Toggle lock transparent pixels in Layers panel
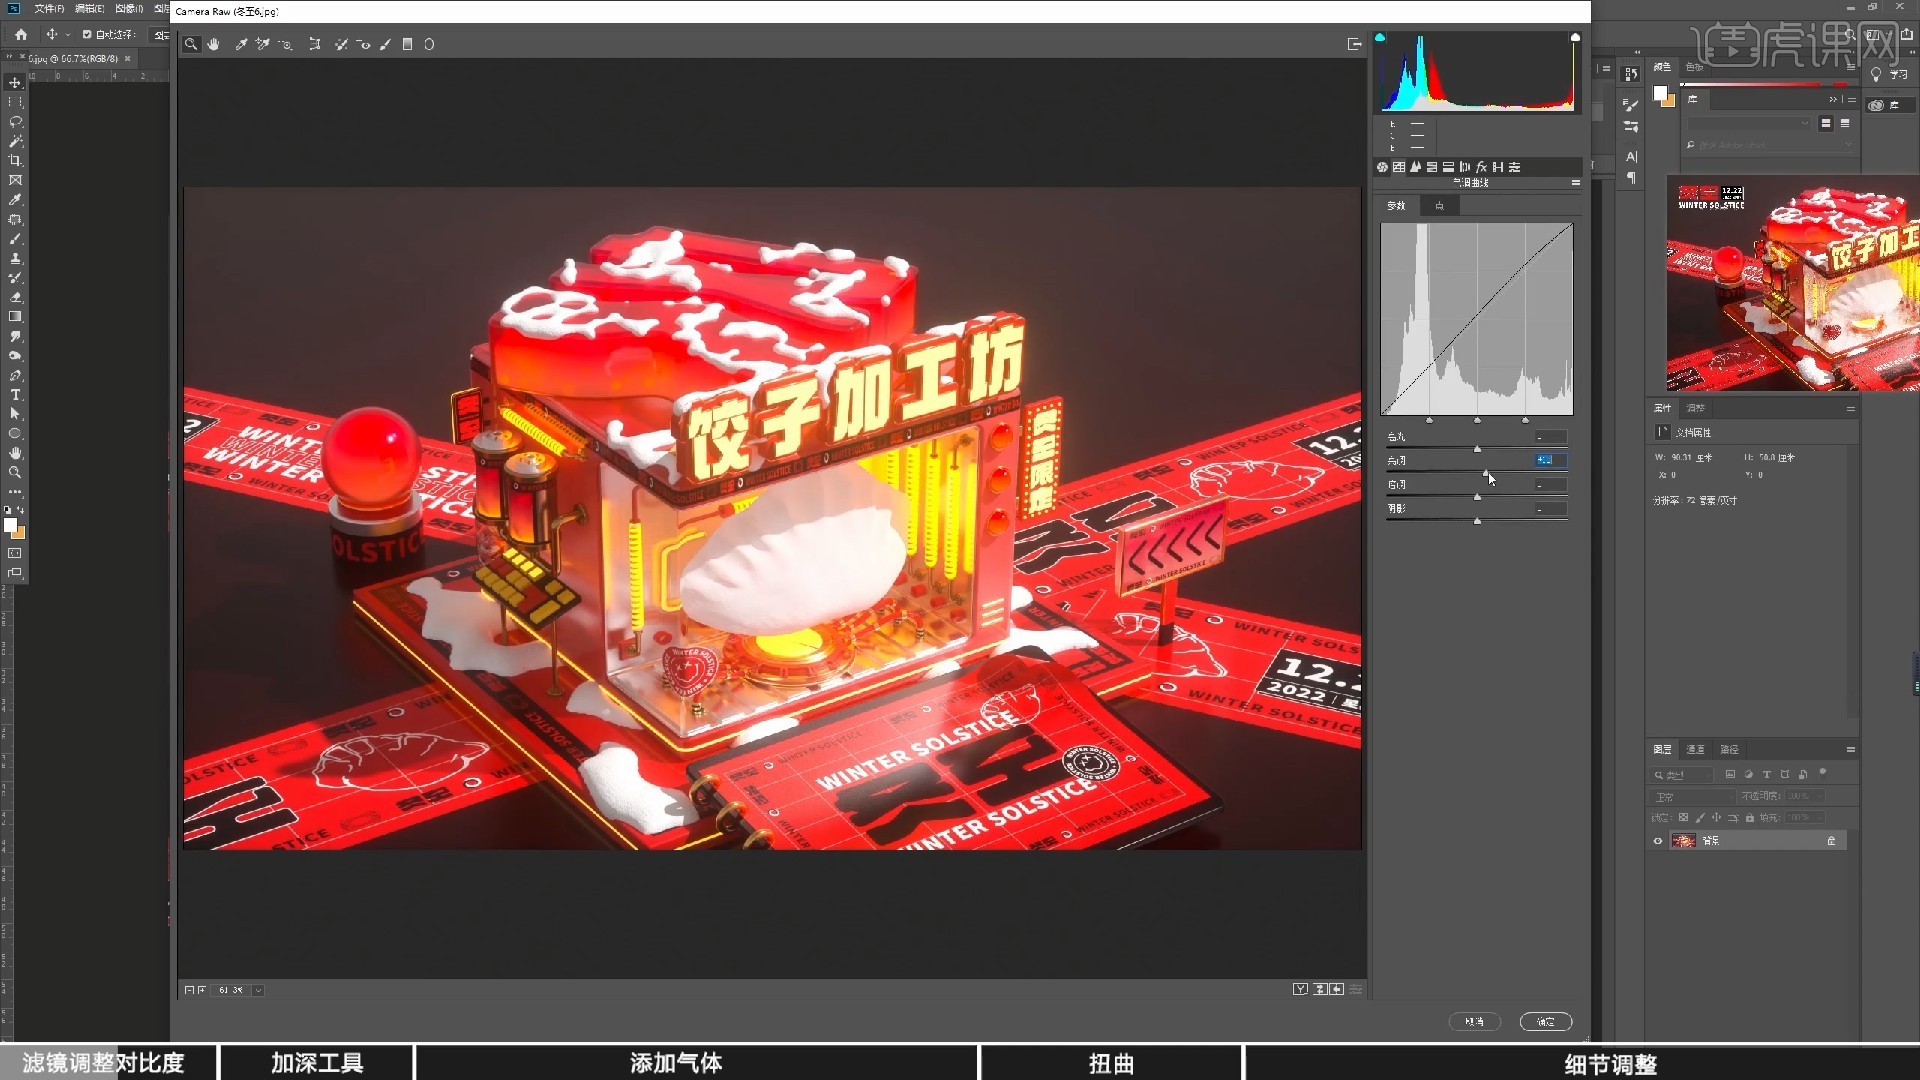The height and width of the screenshot is (1080, 1920). [1683, 817]
